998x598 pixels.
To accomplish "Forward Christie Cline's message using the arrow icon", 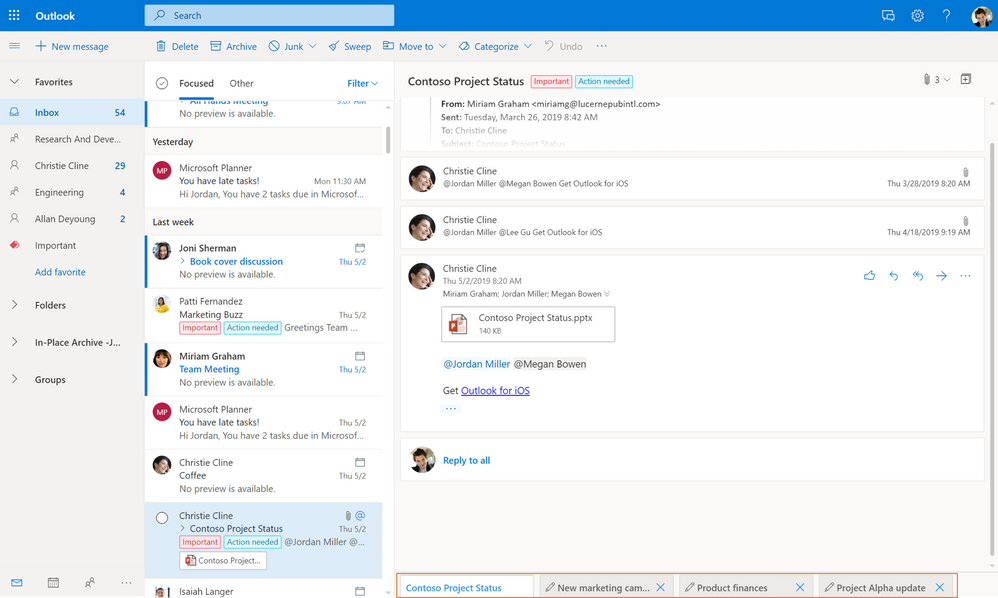I will click(941, 275).
